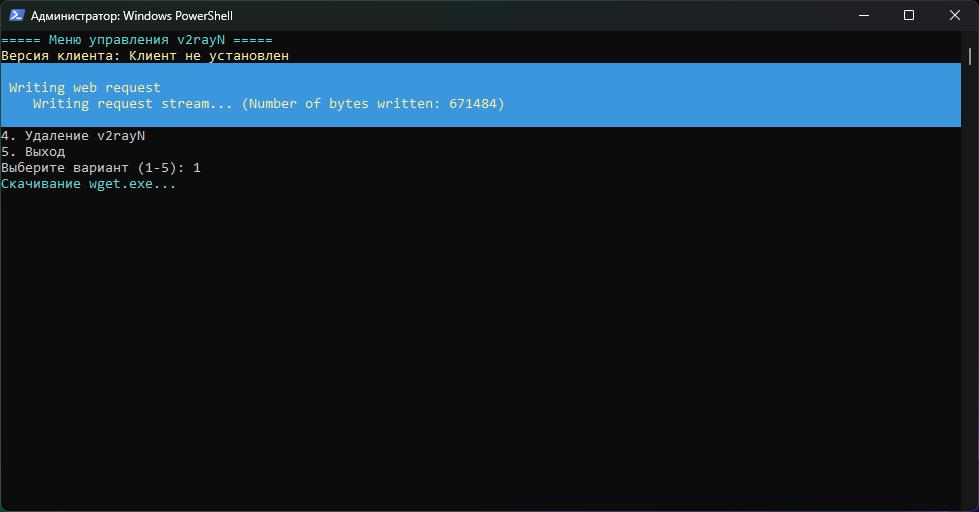Click the bytes written number 671484
The width and height of the screenshot is (979, 512).
[x=472, y=104]
